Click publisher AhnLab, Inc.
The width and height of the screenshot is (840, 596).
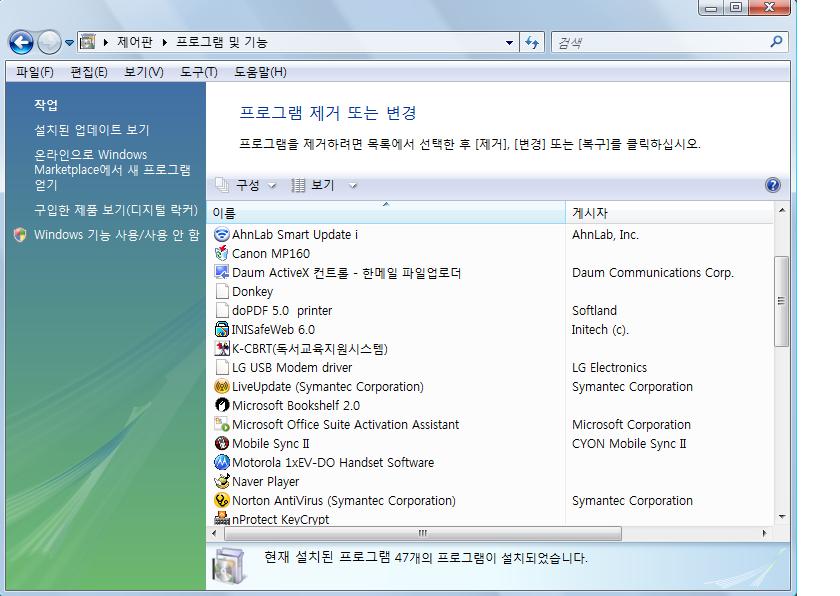tap(605, 235)
